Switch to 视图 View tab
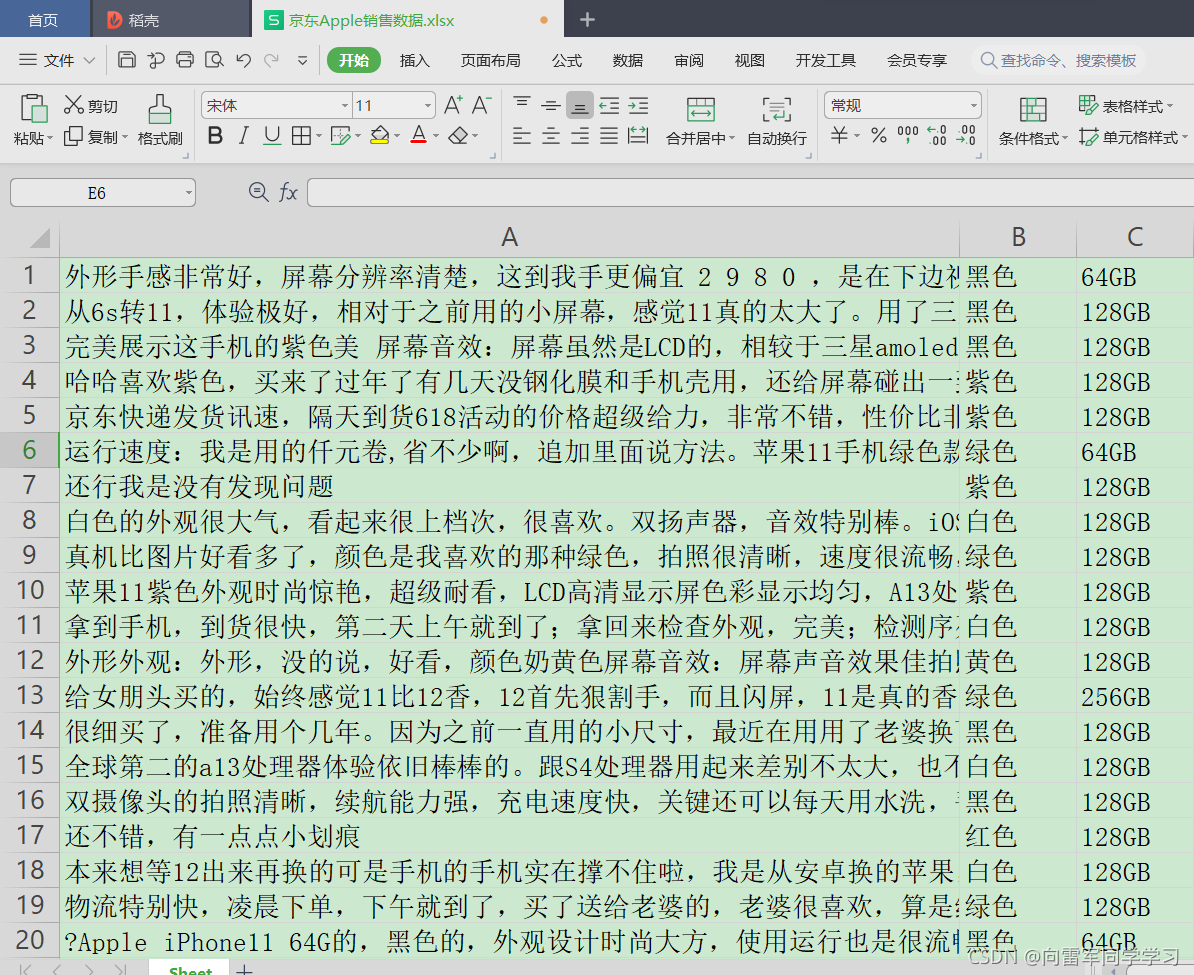This screenshot has height=975, width=1194. click(x=749, y=60)
